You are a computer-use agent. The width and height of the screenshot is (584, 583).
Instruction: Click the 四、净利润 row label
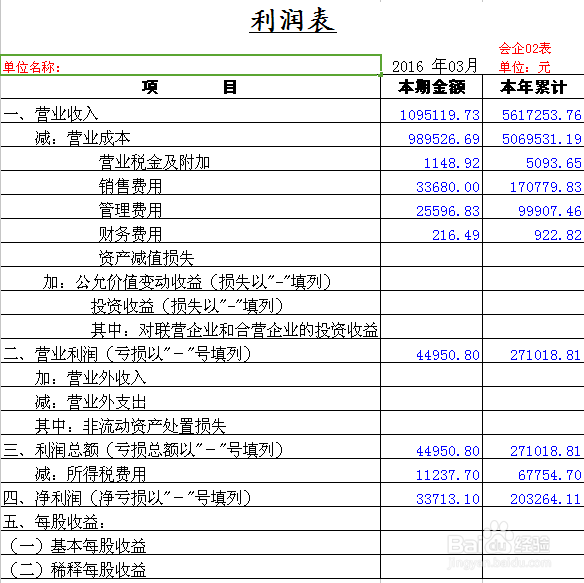tap(127, 498)
